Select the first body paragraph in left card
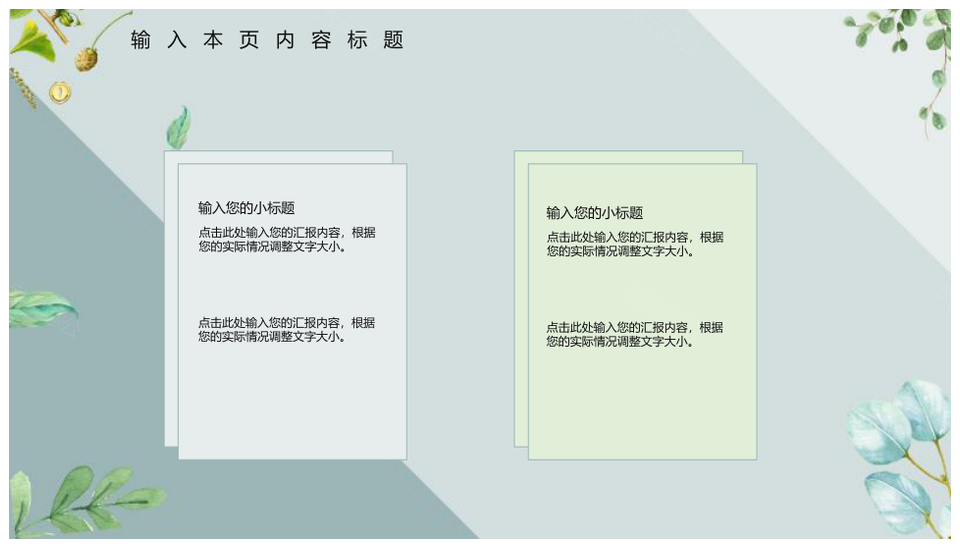This screenshot has width=960, height=548. tap(287, 239)
